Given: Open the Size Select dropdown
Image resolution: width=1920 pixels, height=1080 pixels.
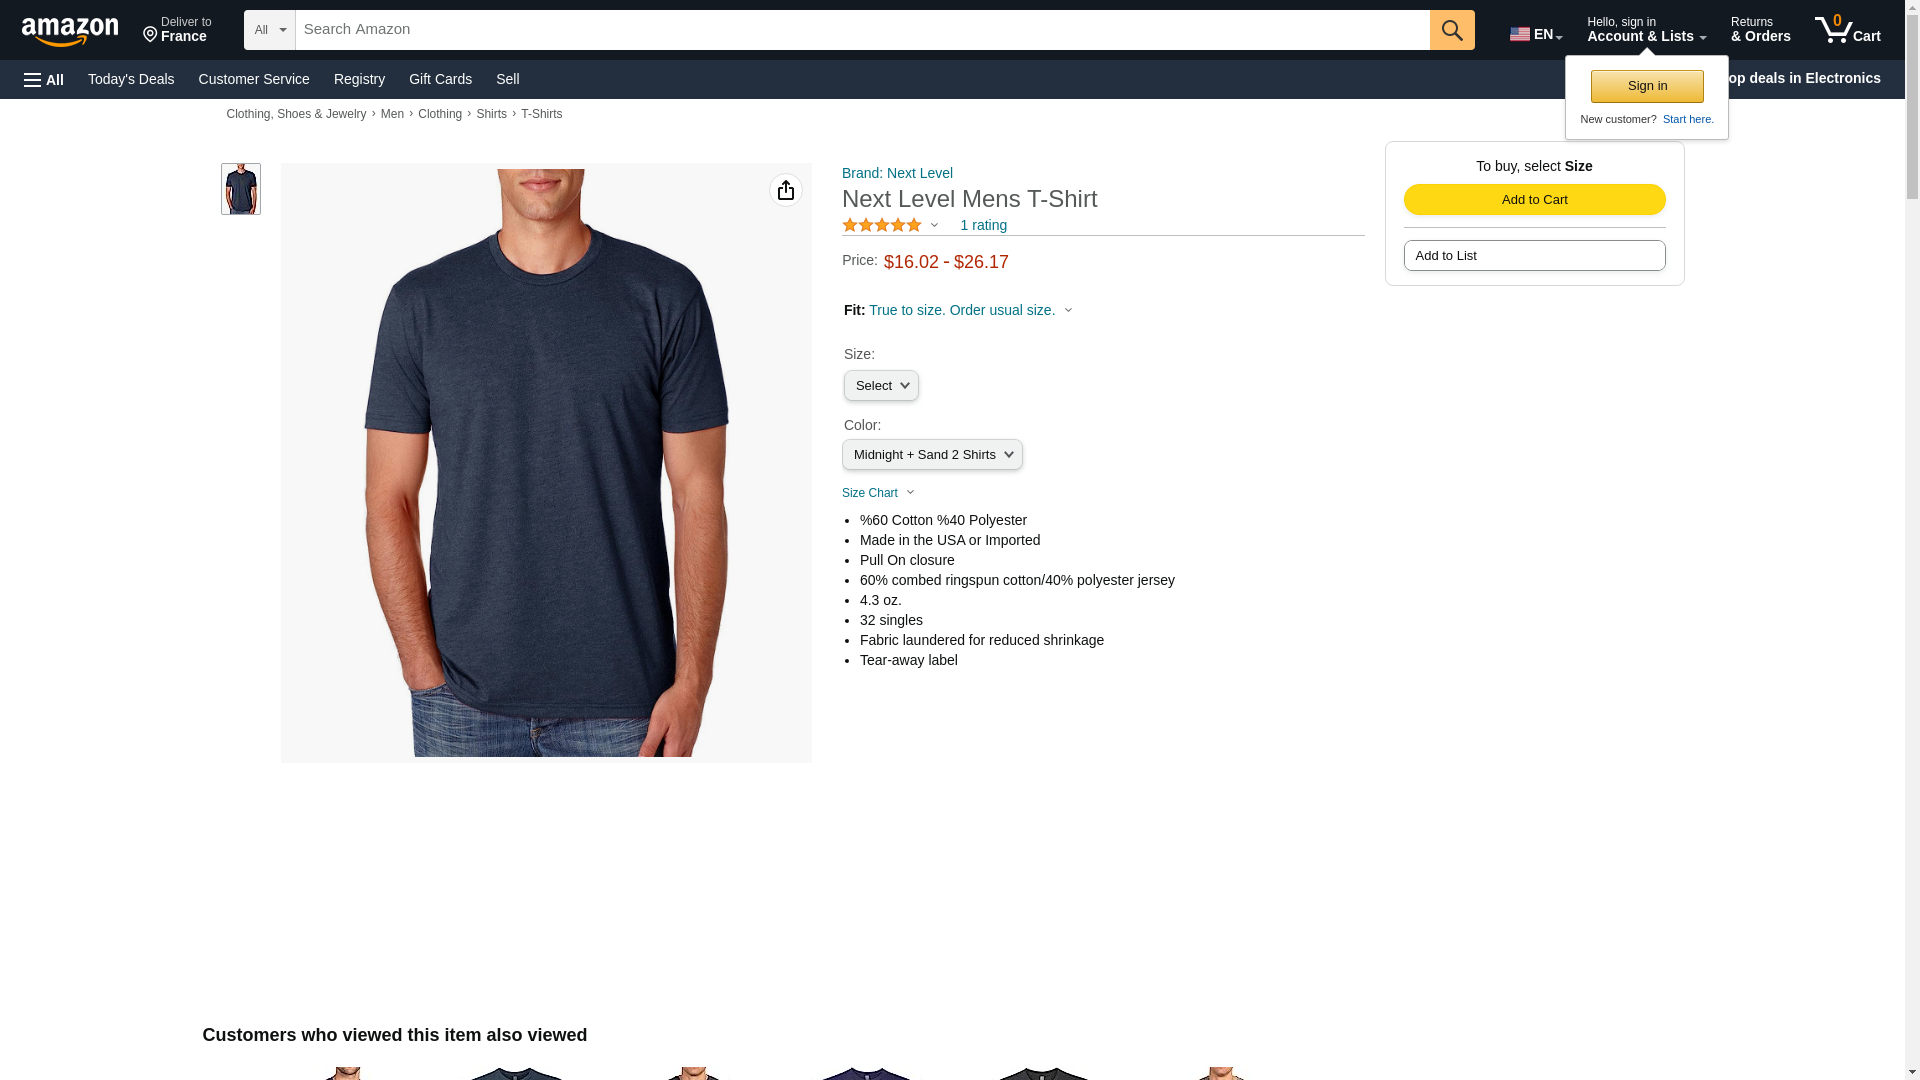Looking at the screenshot, I should point(881,386).
